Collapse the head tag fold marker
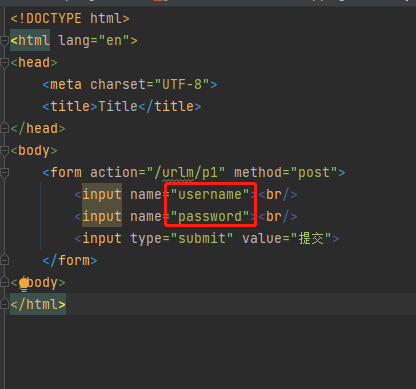This screenshot has width=416, height=389. pos(4,63)
